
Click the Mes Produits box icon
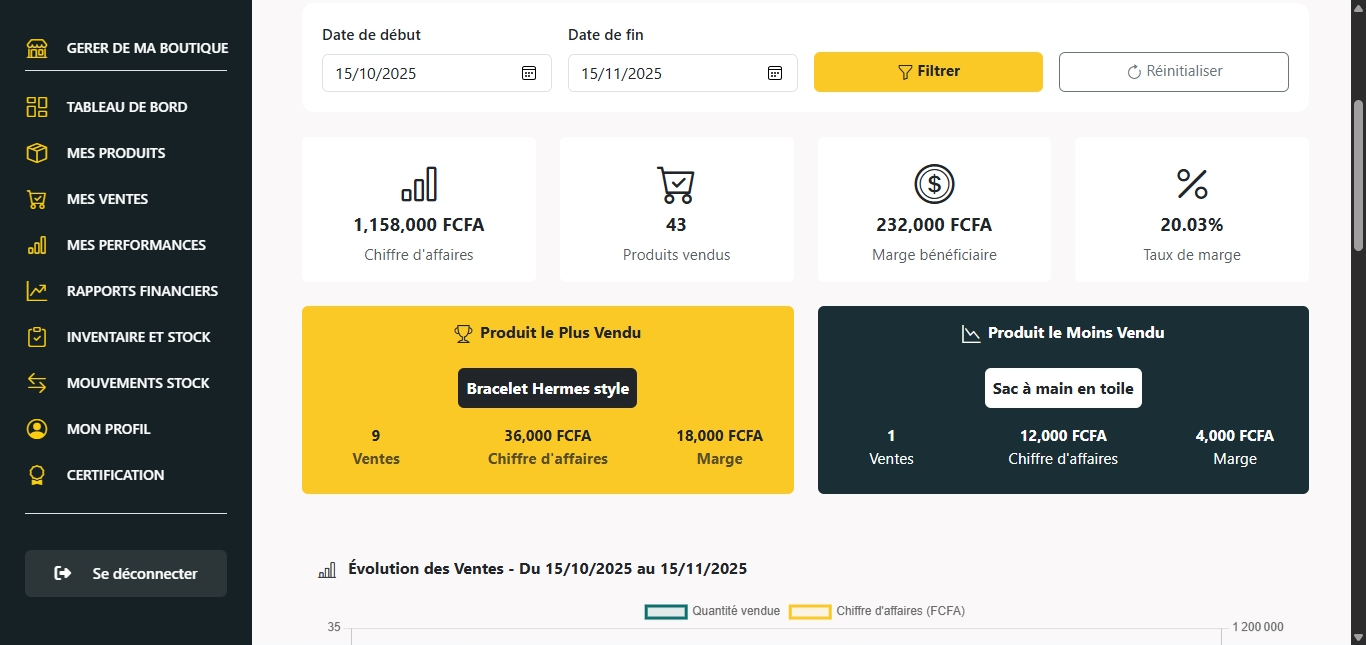(x=37, y=153)
